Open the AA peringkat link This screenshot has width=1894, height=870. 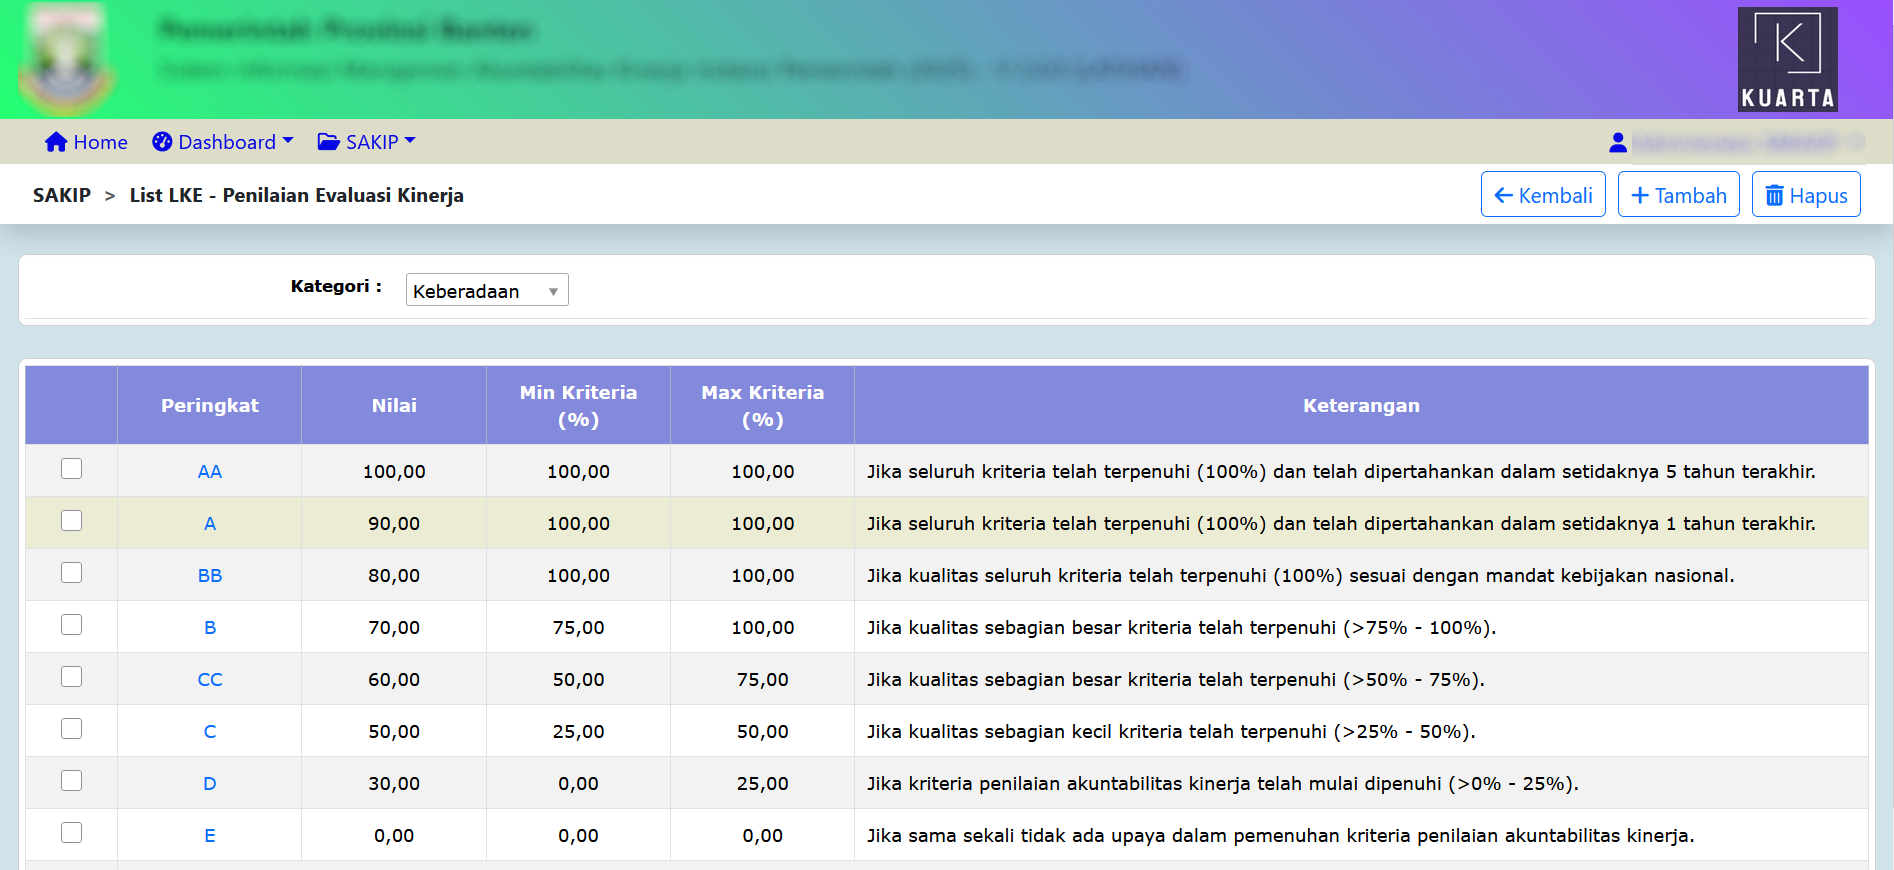point(210,472)
